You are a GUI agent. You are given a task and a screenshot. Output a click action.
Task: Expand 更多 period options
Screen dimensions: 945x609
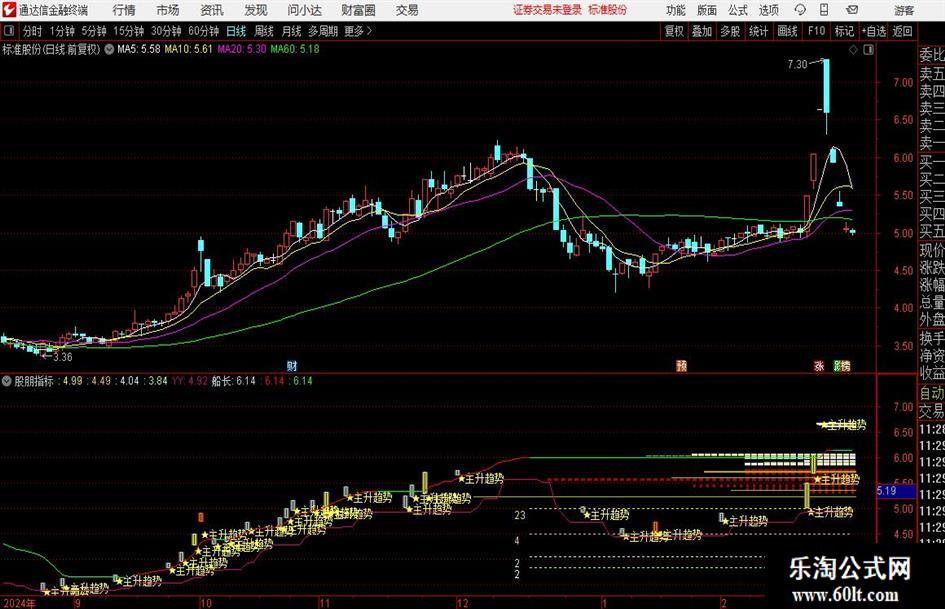pos(358,31)
